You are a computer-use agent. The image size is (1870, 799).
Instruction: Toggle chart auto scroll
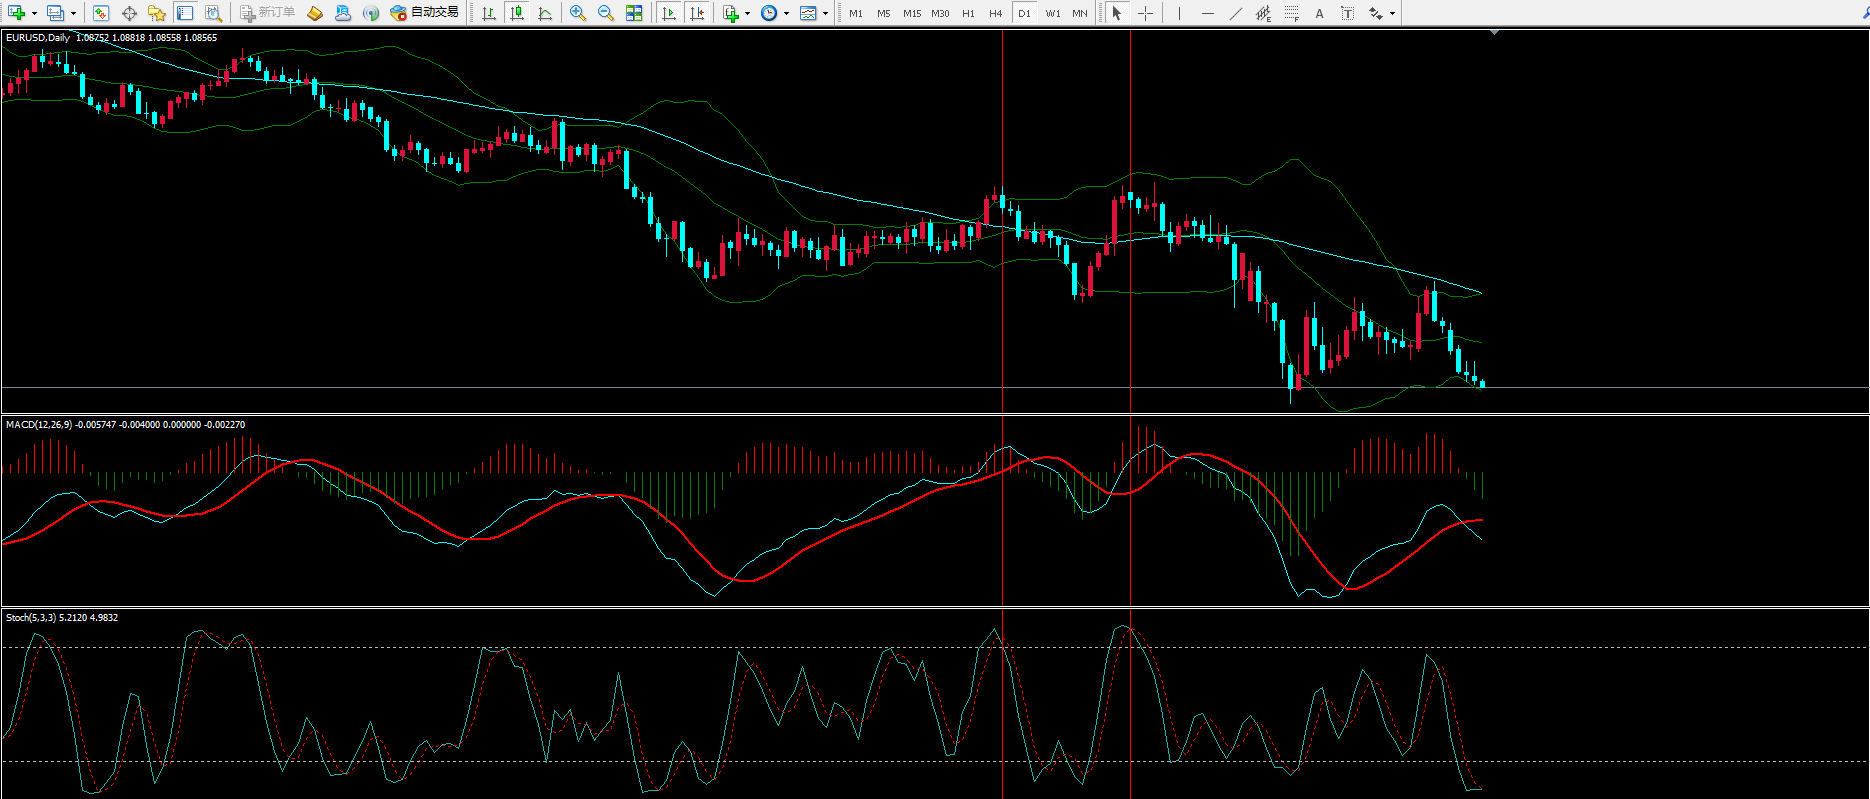point(669,13)
